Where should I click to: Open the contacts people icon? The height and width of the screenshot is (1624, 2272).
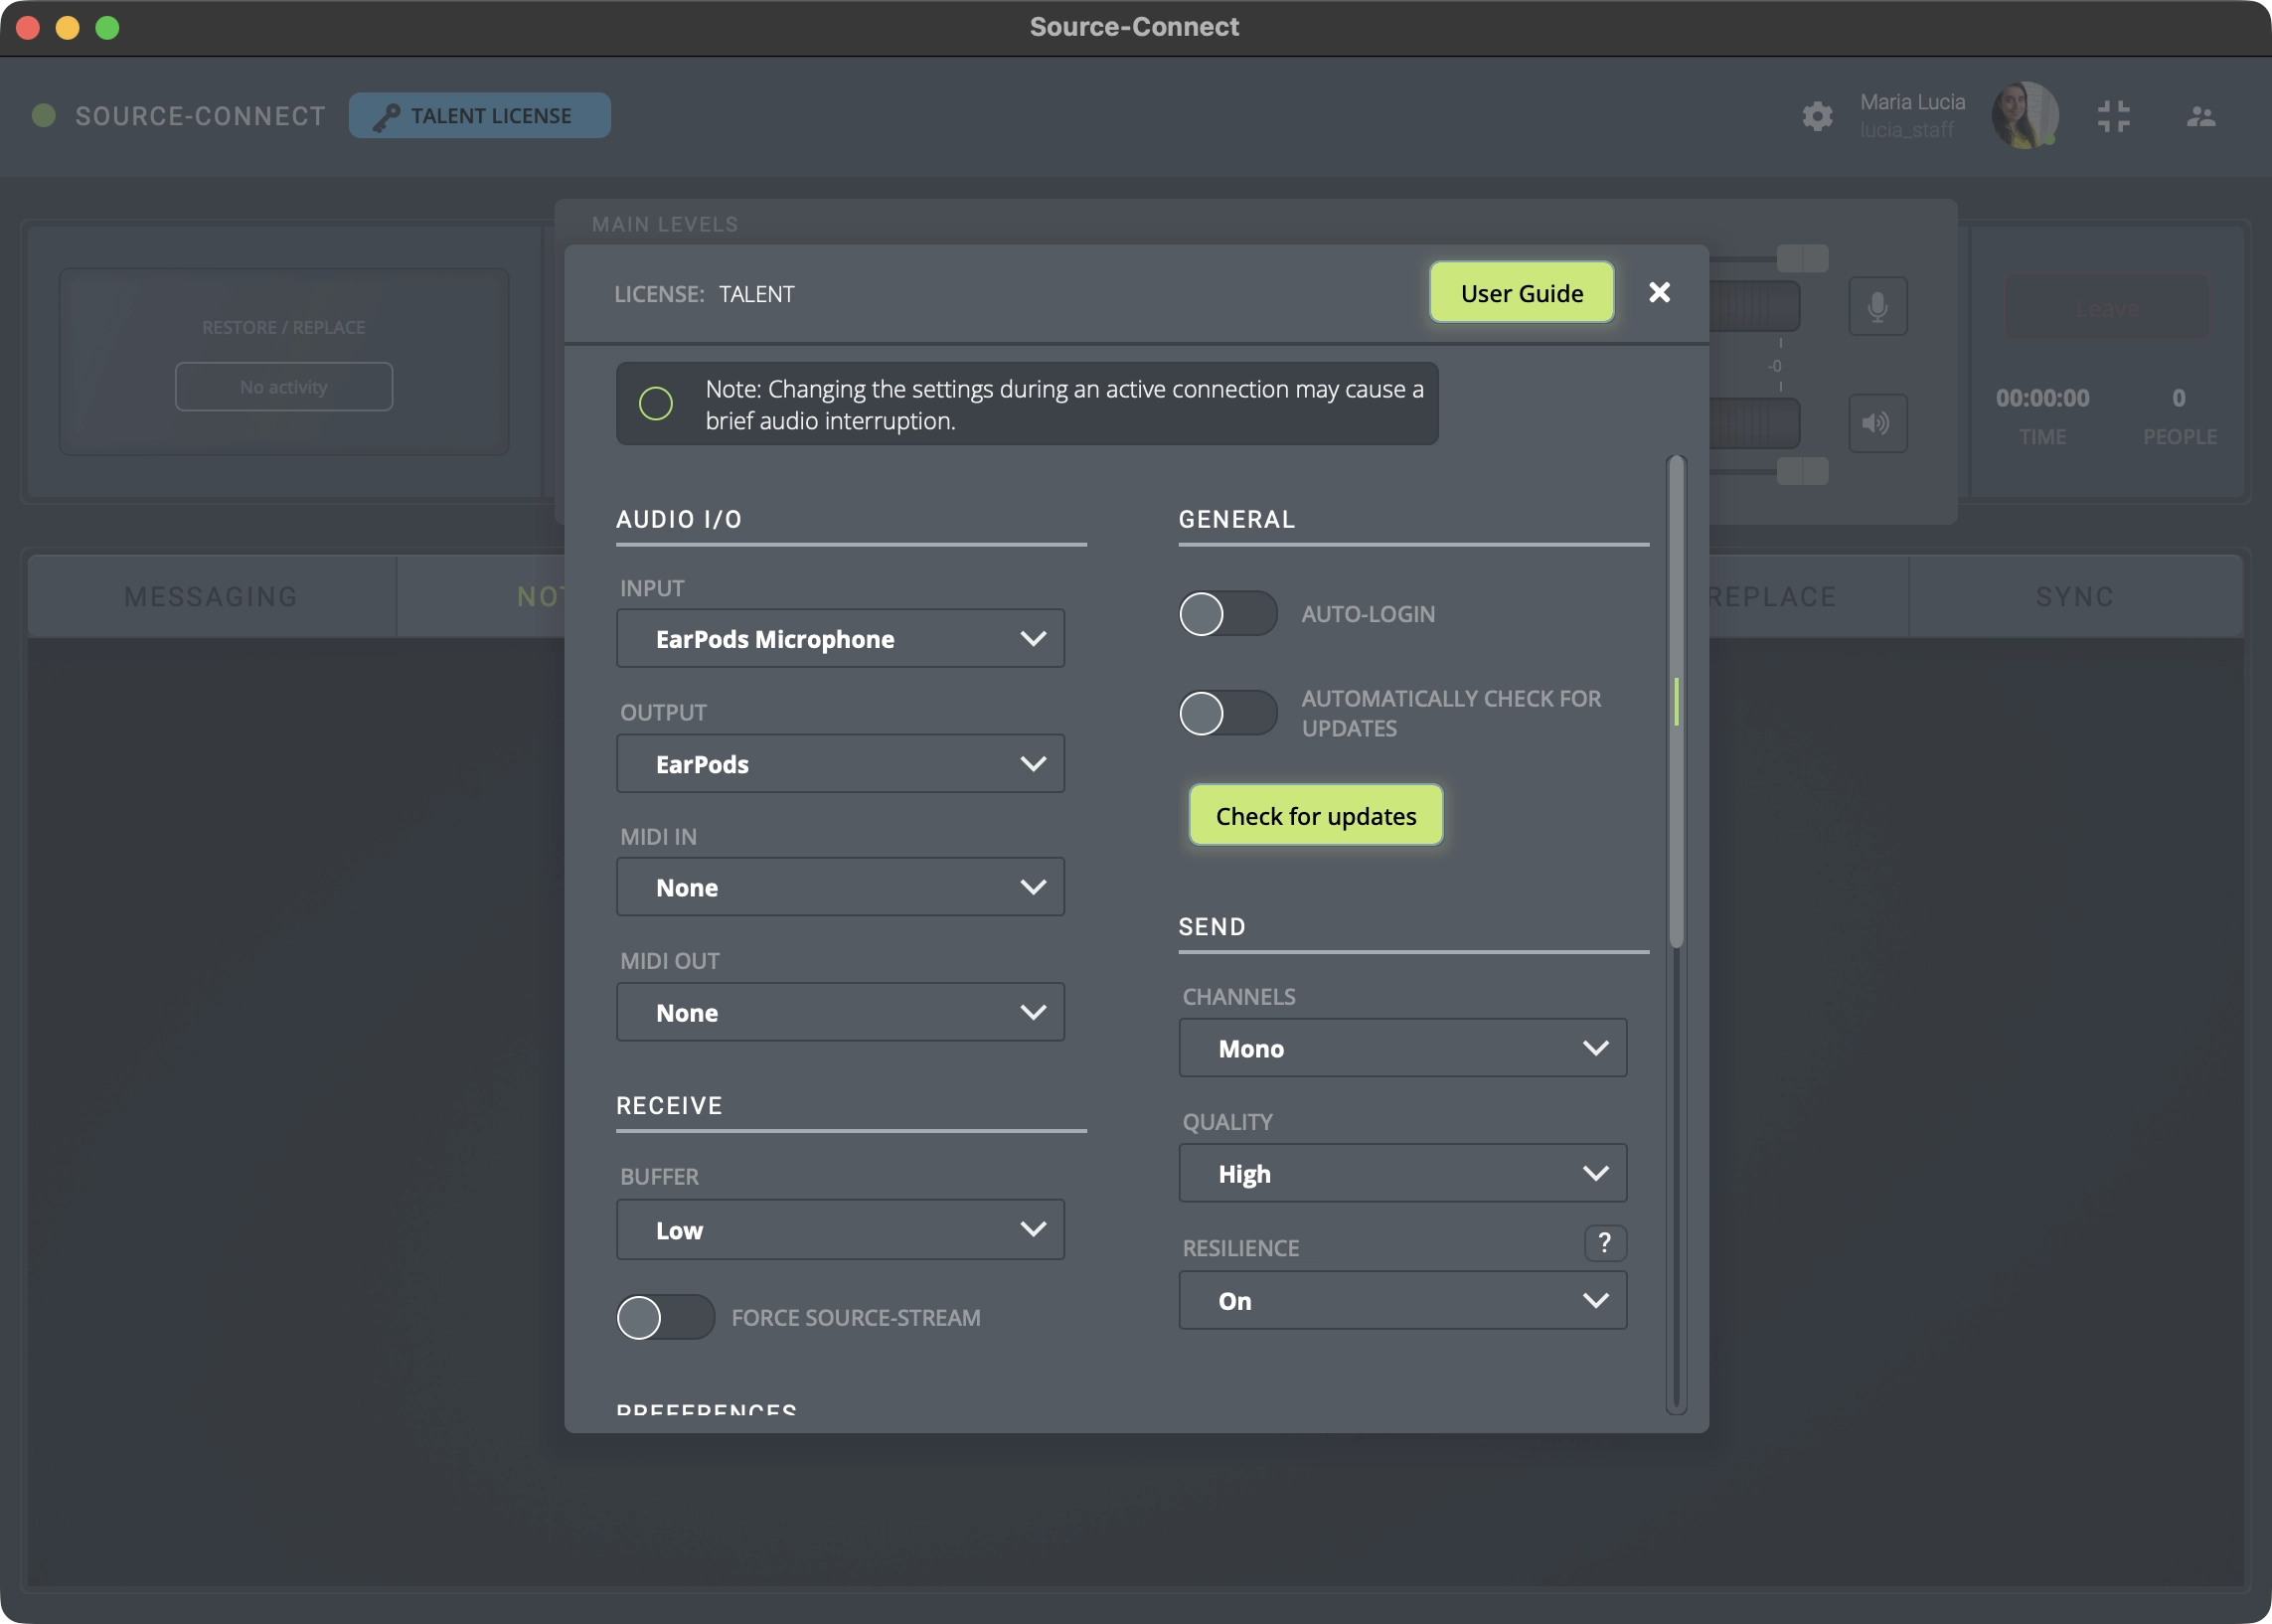(x=2200, y=116)
